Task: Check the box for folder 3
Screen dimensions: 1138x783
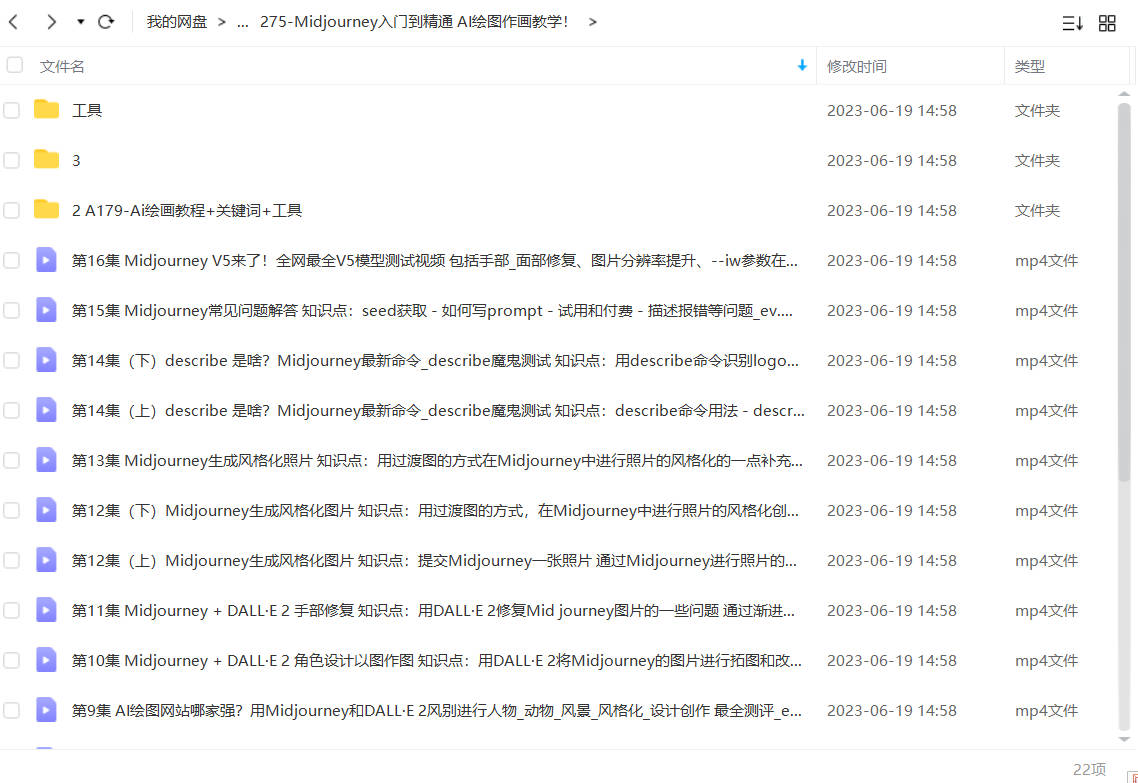Action: pos(12,160)
